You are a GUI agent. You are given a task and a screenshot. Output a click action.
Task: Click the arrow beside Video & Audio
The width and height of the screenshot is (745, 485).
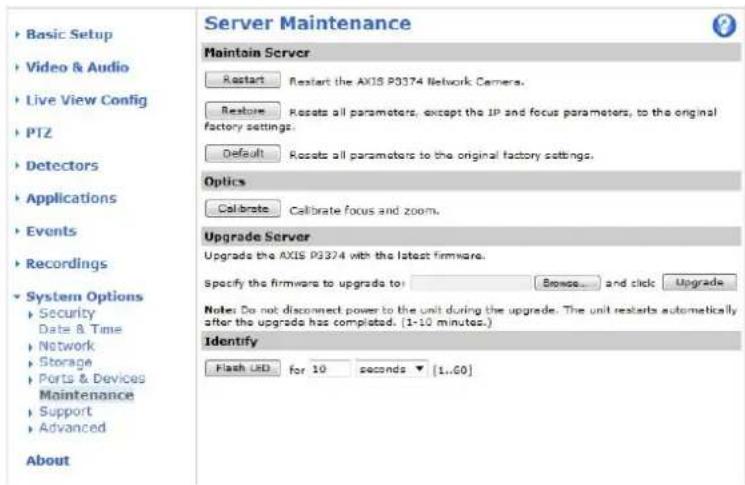tap(18, 67)
